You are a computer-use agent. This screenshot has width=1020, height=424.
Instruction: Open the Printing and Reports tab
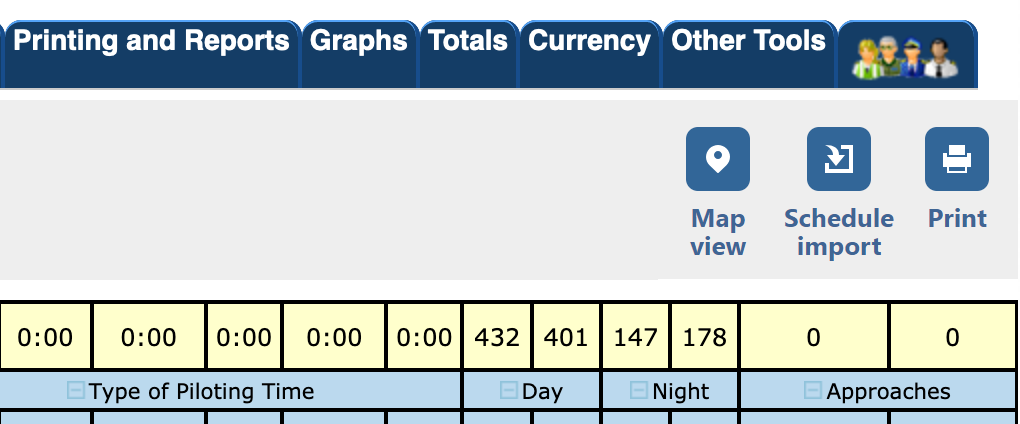(x=151, y=42)
